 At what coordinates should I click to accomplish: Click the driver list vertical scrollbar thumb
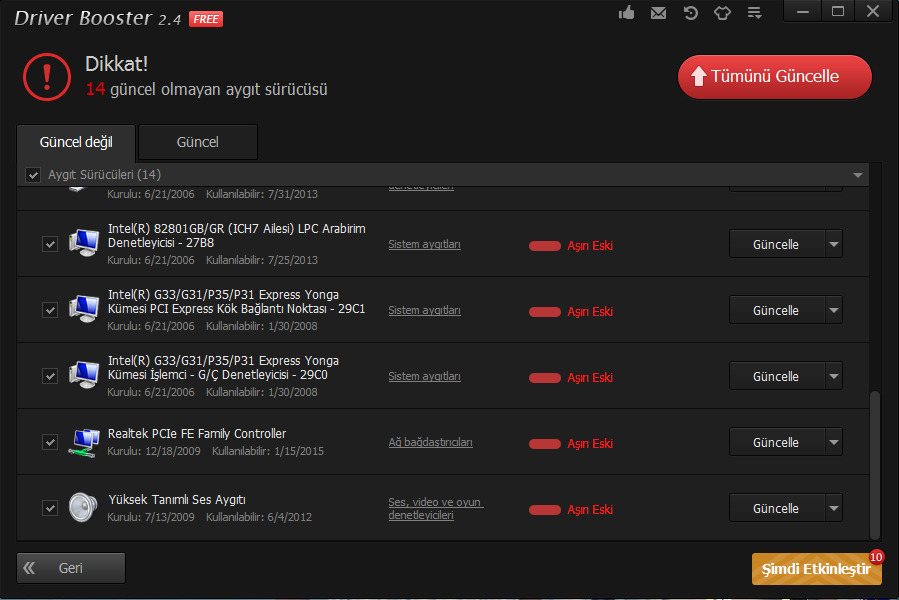click(x=874, y=465)
